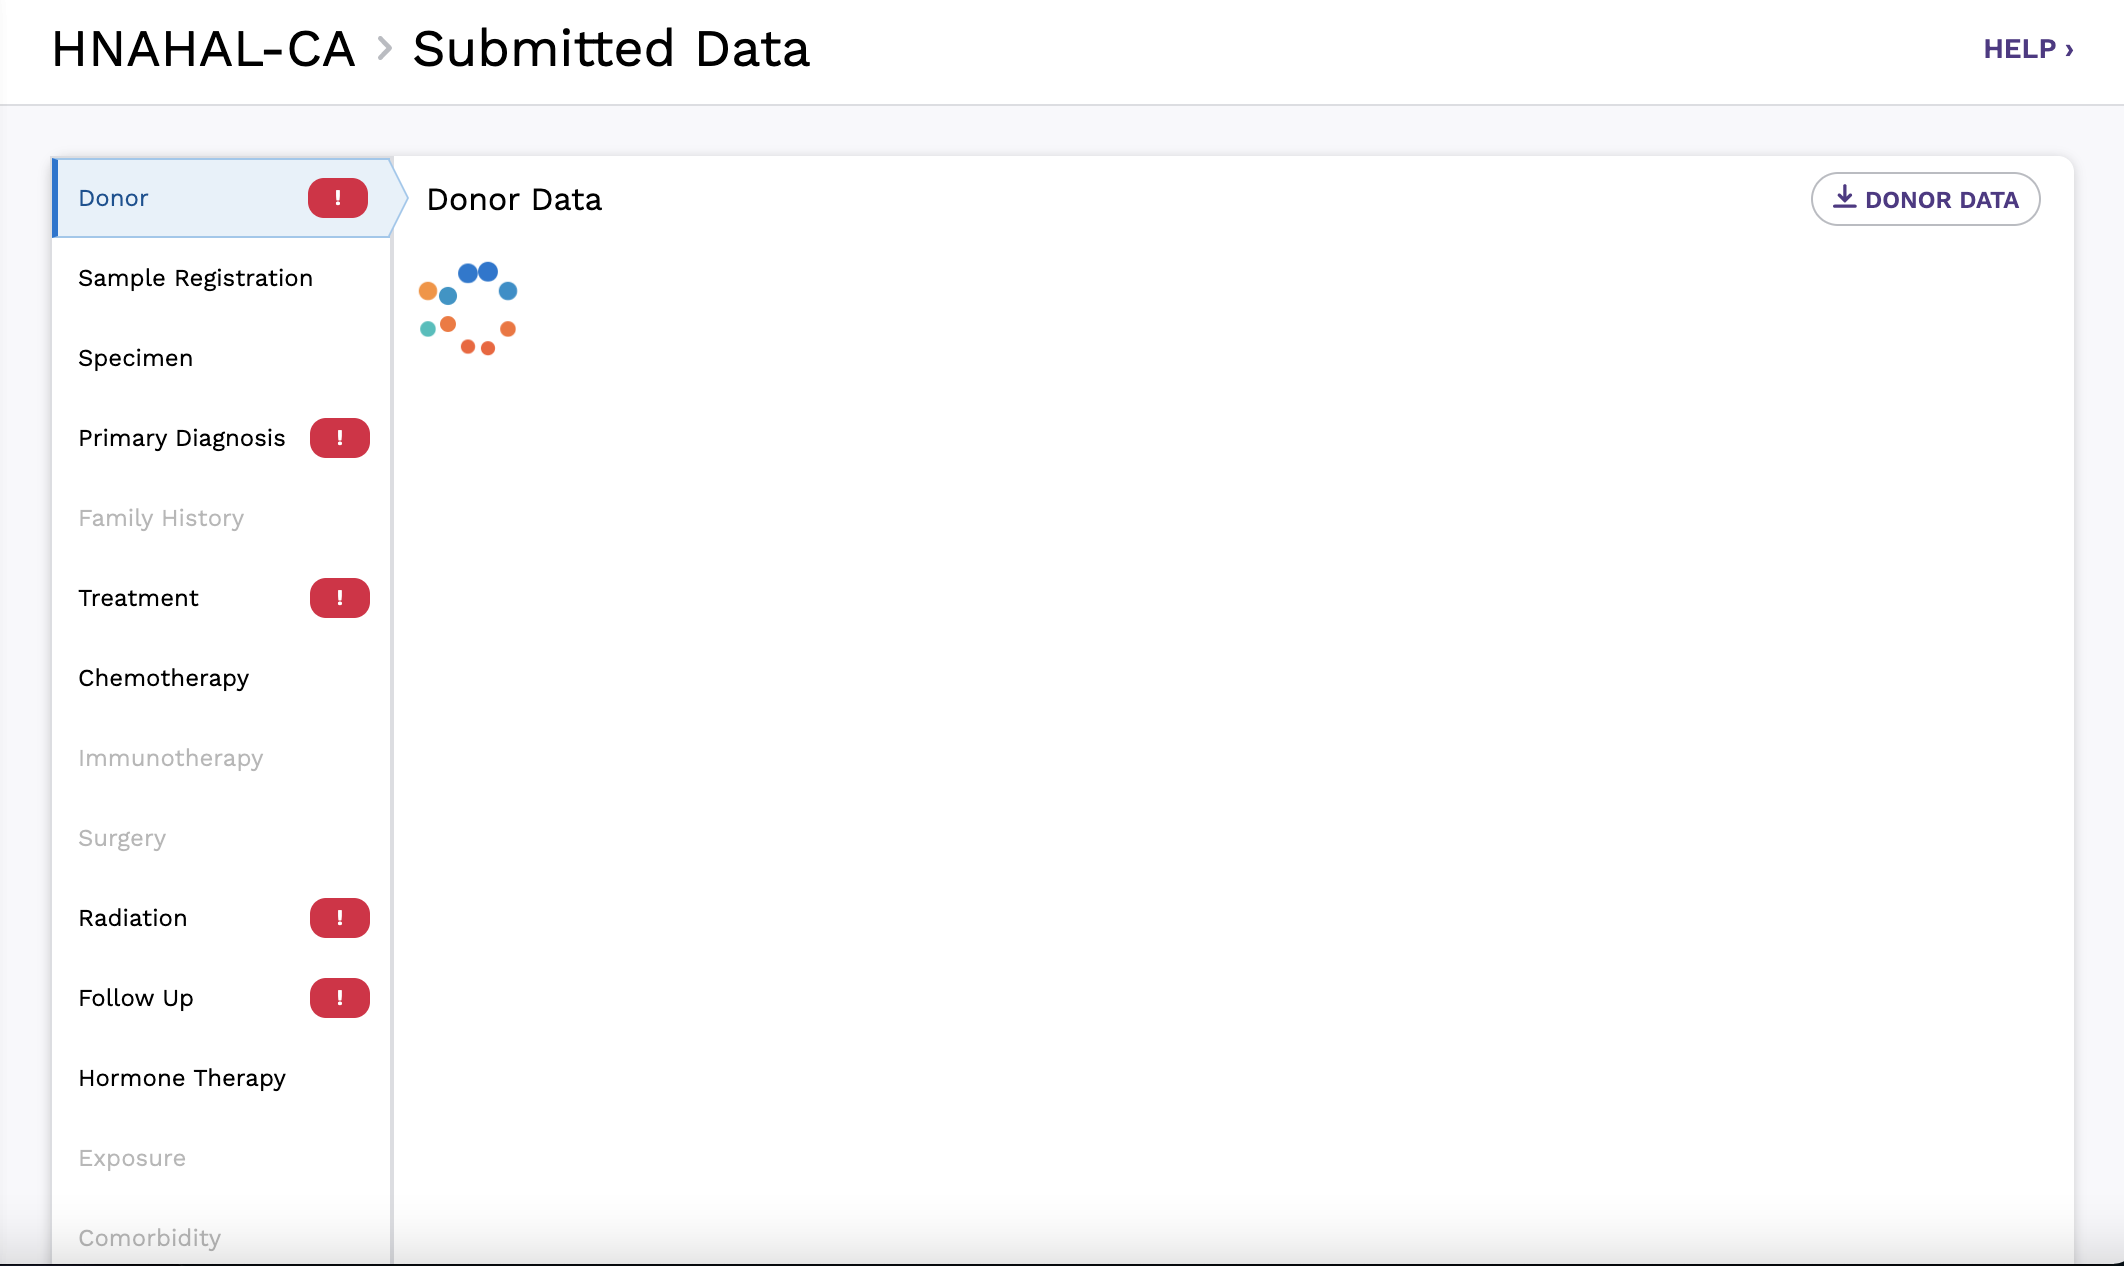Click the error badge on Primary Diagnosis
The height and width of the screenshot is (1266, 2124).
pyautogui.click(x=340, y=437)
